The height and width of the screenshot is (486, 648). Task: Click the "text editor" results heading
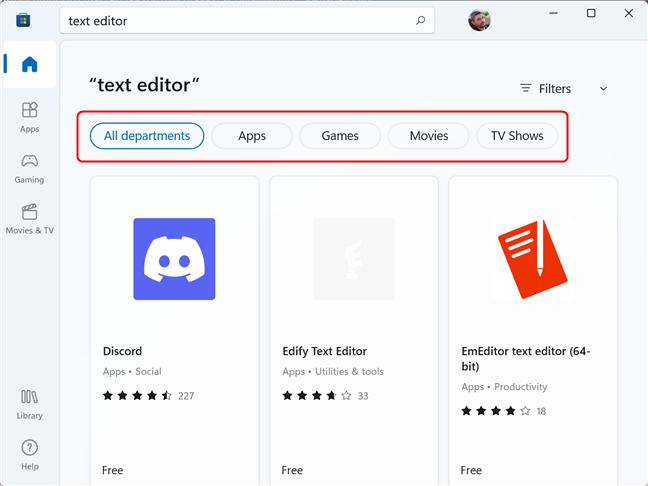(x=144, y=85)
